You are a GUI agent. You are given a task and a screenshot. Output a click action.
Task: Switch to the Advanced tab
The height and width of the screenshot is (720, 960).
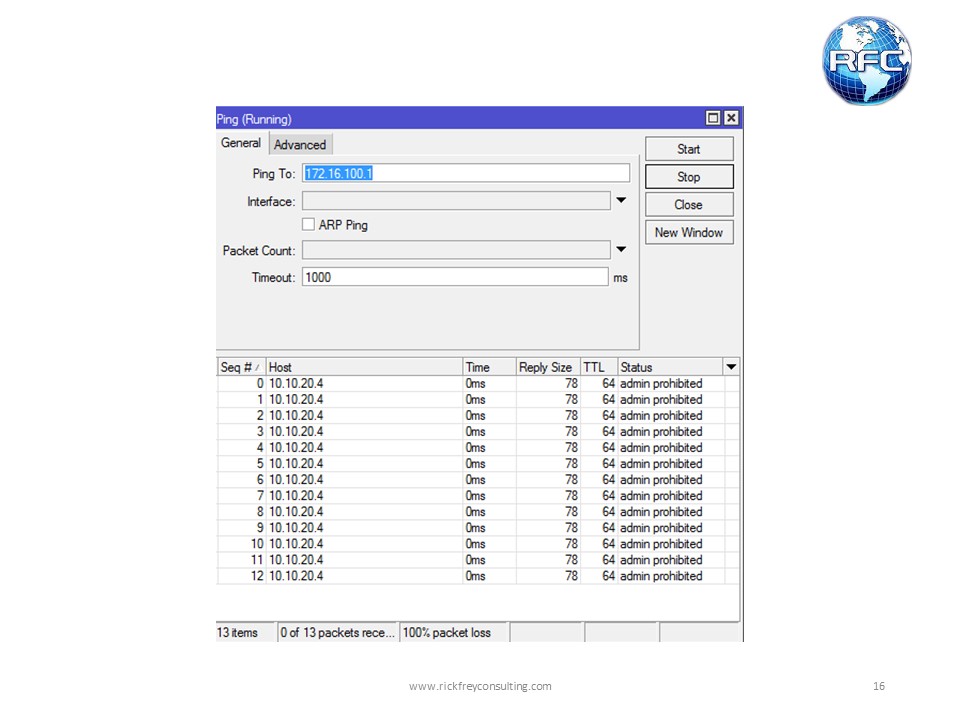pos(300,145)
